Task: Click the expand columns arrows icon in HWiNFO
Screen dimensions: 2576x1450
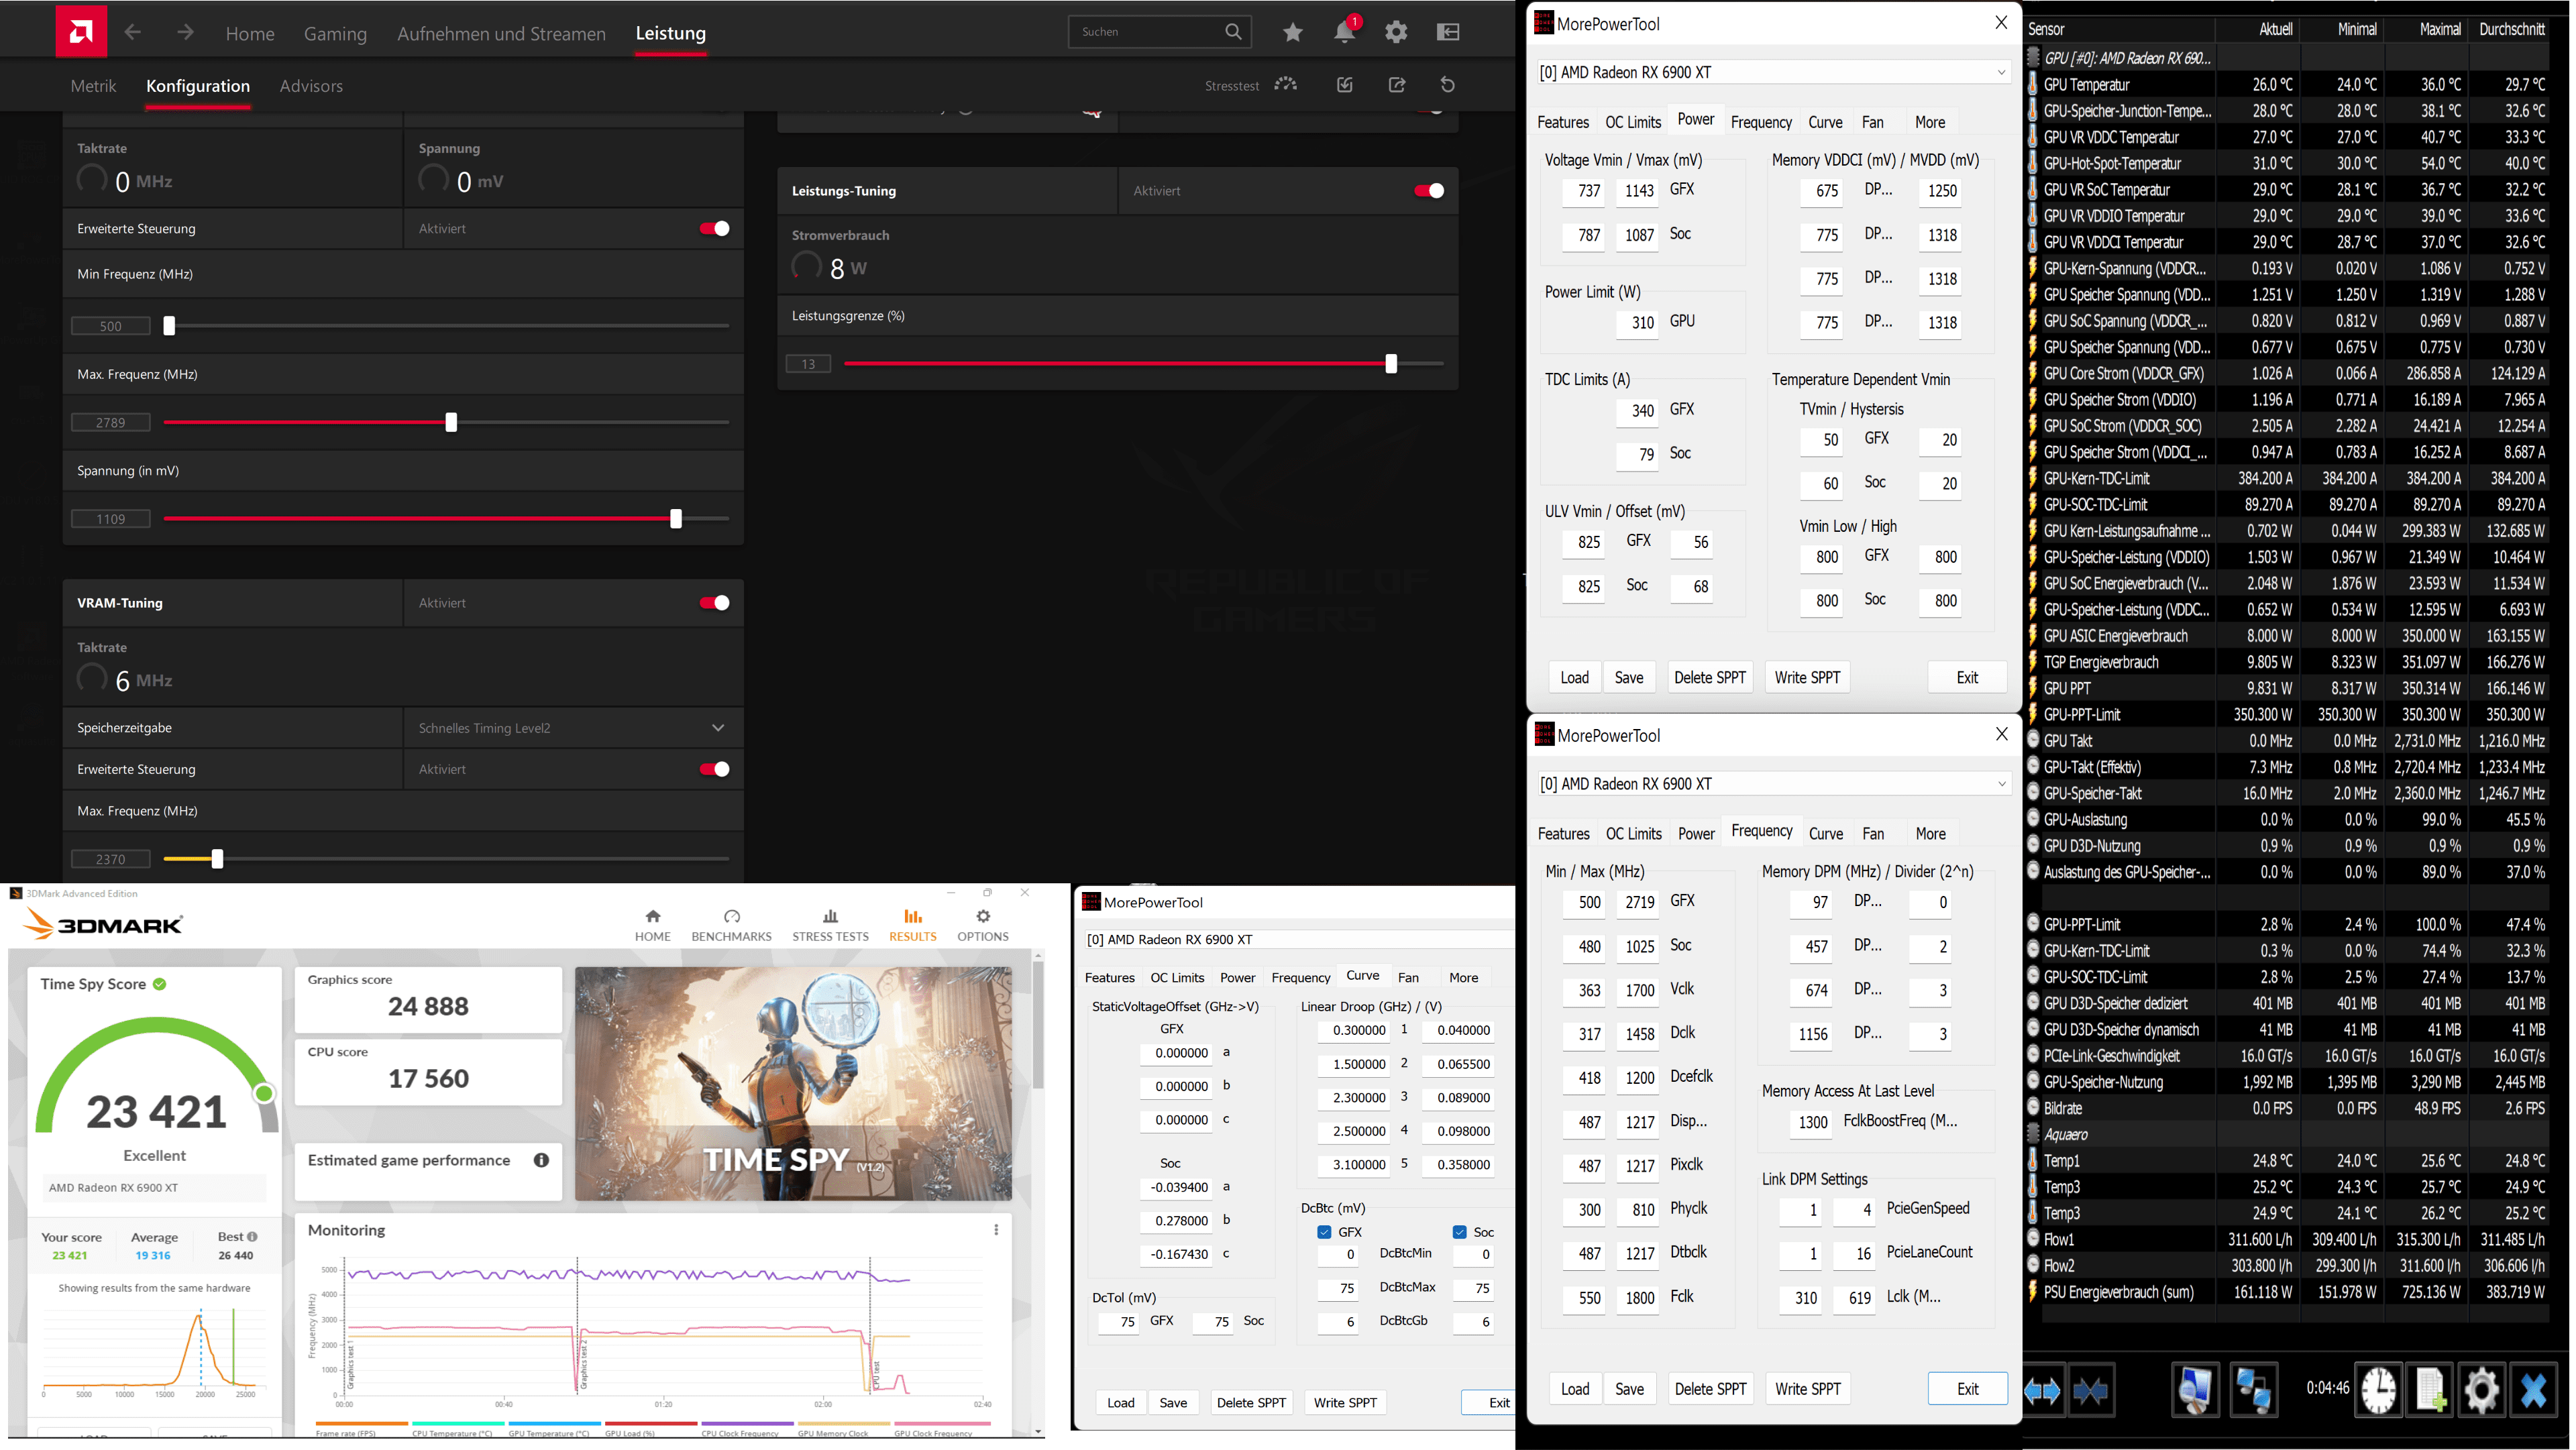Action: tap(2041, 1390)
